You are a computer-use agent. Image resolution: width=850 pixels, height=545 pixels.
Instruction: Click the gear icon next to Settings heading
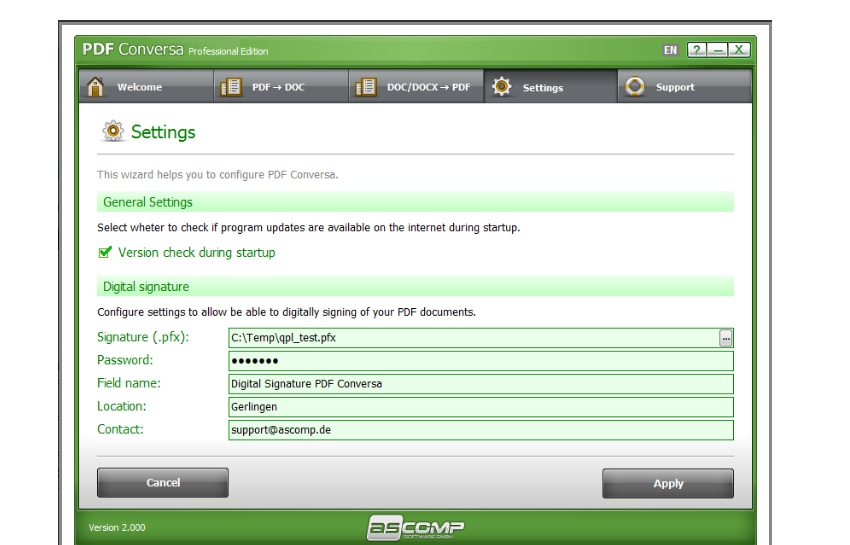[113, 131]
